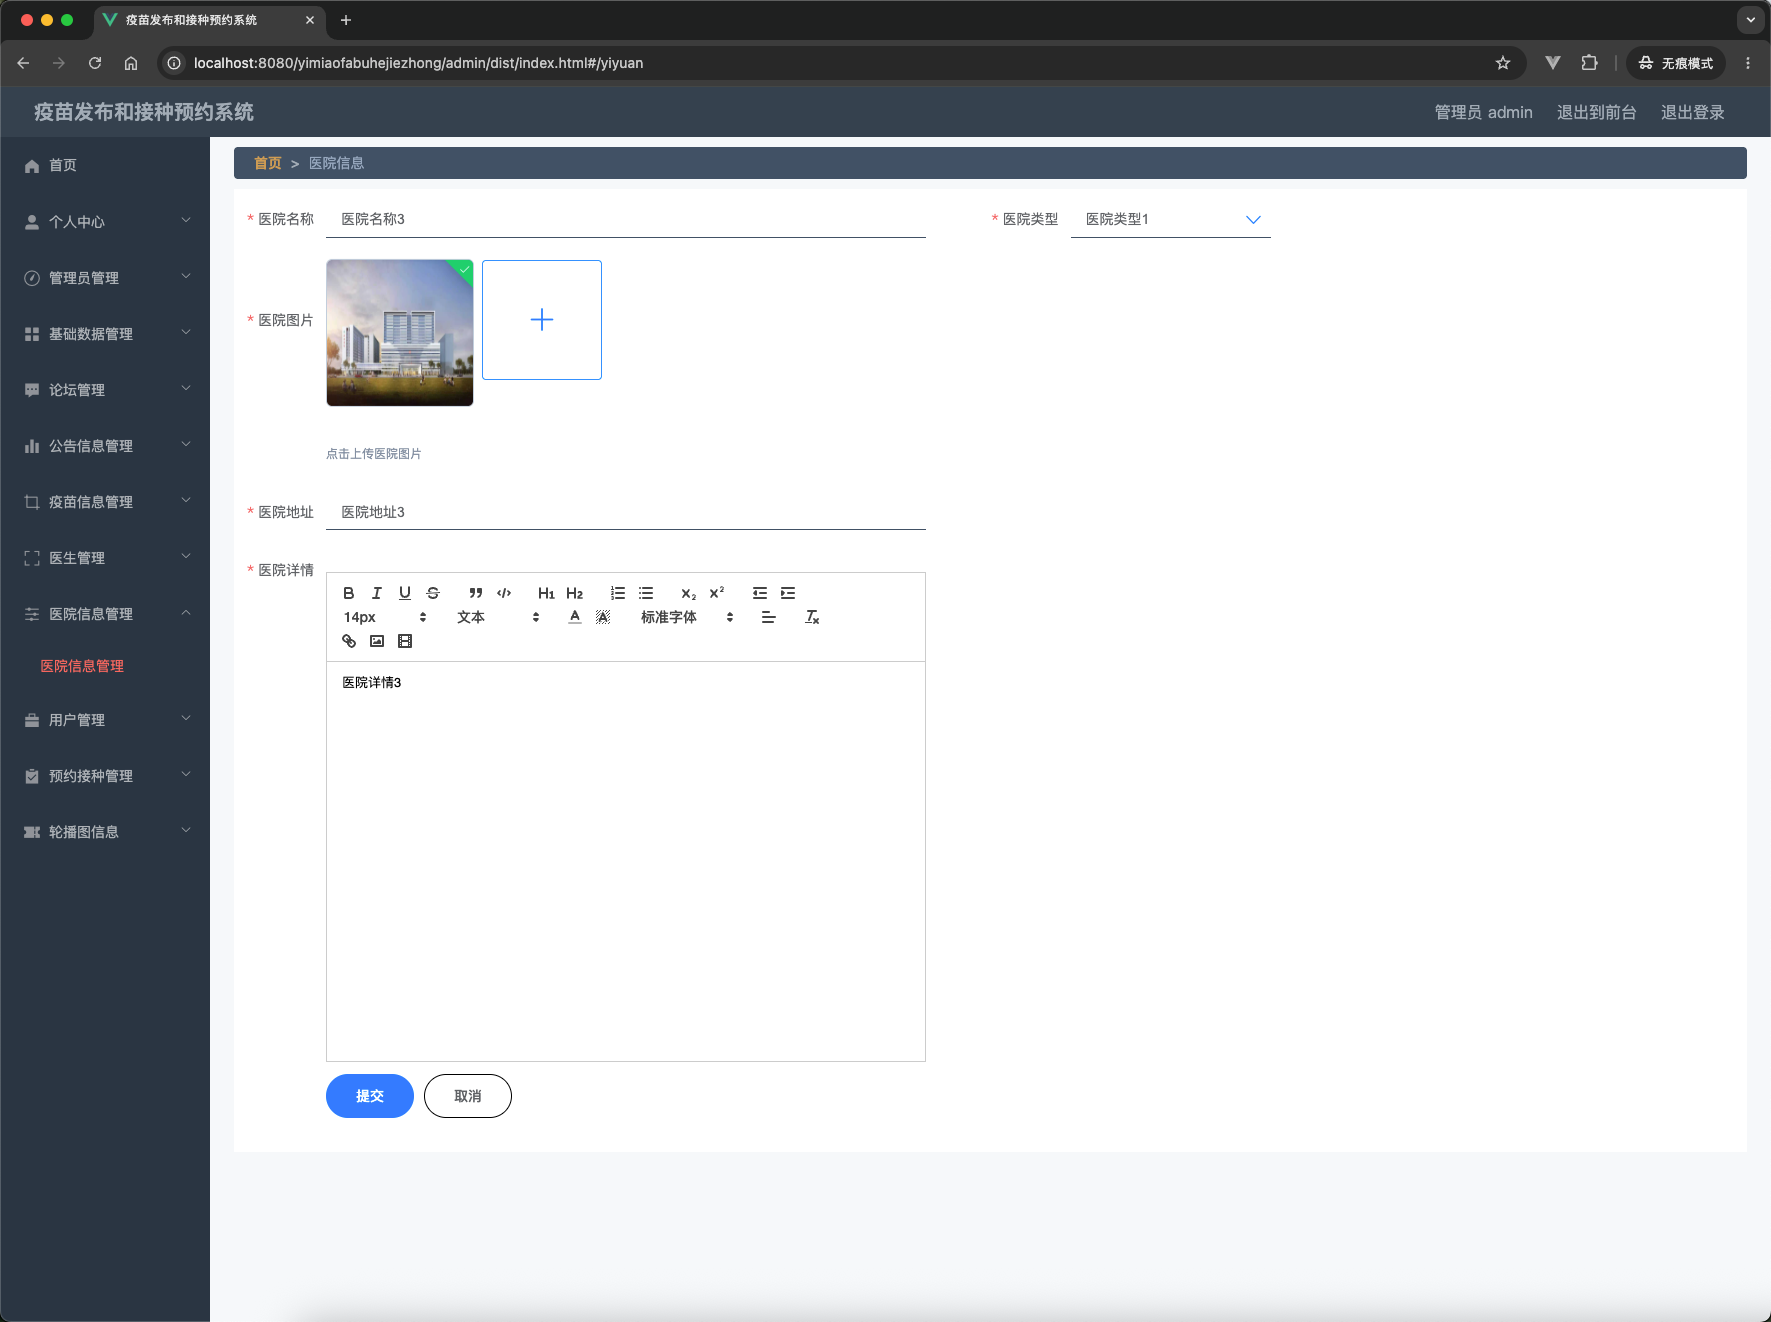This screenshot has height=1322, width=1771.
Task: Open browser extensions puzzle icon
Action: (x=1589, y=63)
